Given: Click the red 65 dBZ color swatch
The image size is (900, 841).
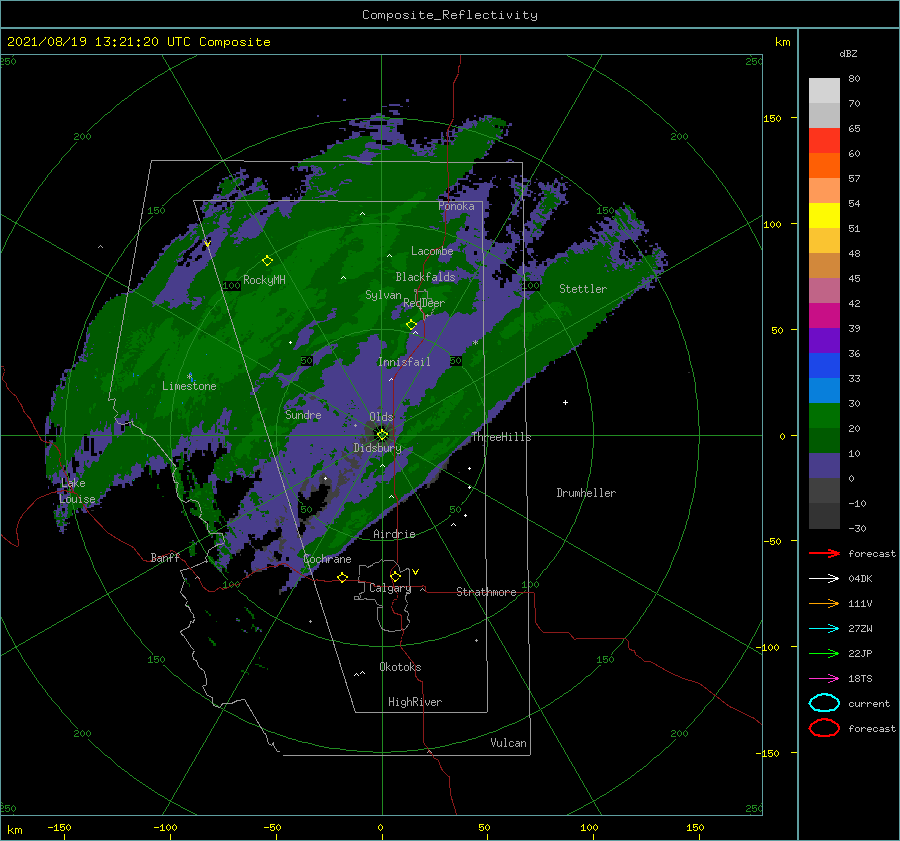Looking at the screenshot, I should (824, 141).
